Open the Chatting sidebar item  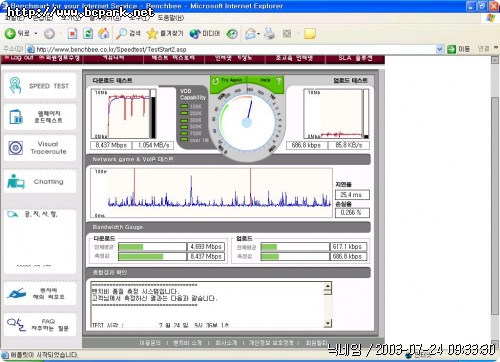[40, 182]
